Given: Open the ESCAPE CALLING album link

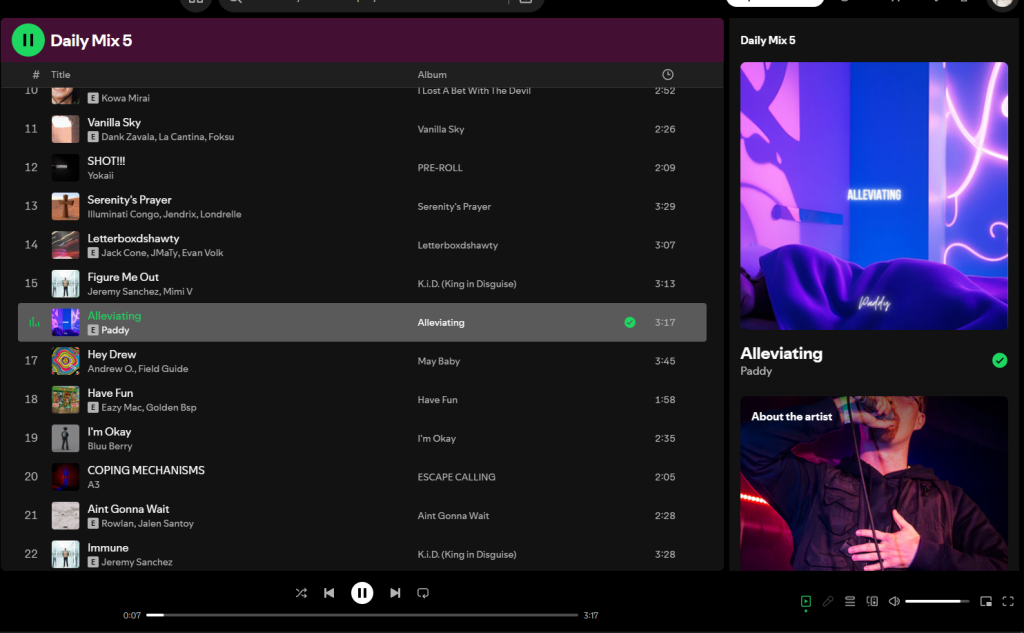Looking at the screenshot, I should coord(456,477).
